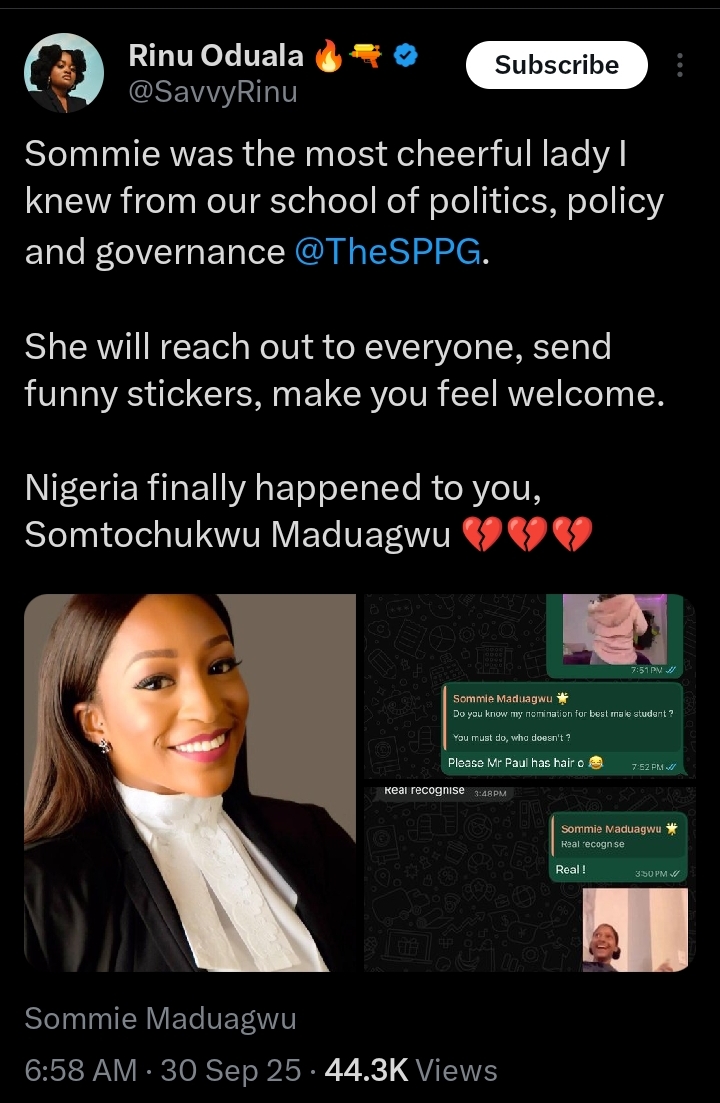Tap the water gun emoji beside name
This screenshot has height=1103, width=720.
coord(366,56)
